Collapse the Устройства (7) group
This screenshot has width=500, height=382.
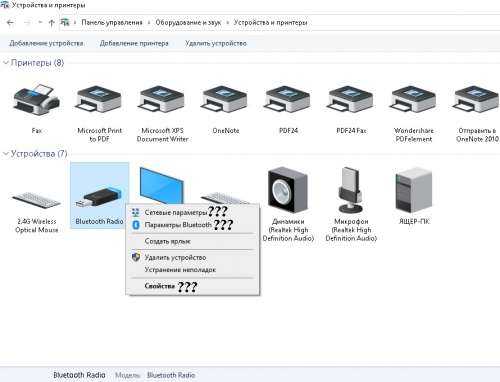click(x=6, y=153)
